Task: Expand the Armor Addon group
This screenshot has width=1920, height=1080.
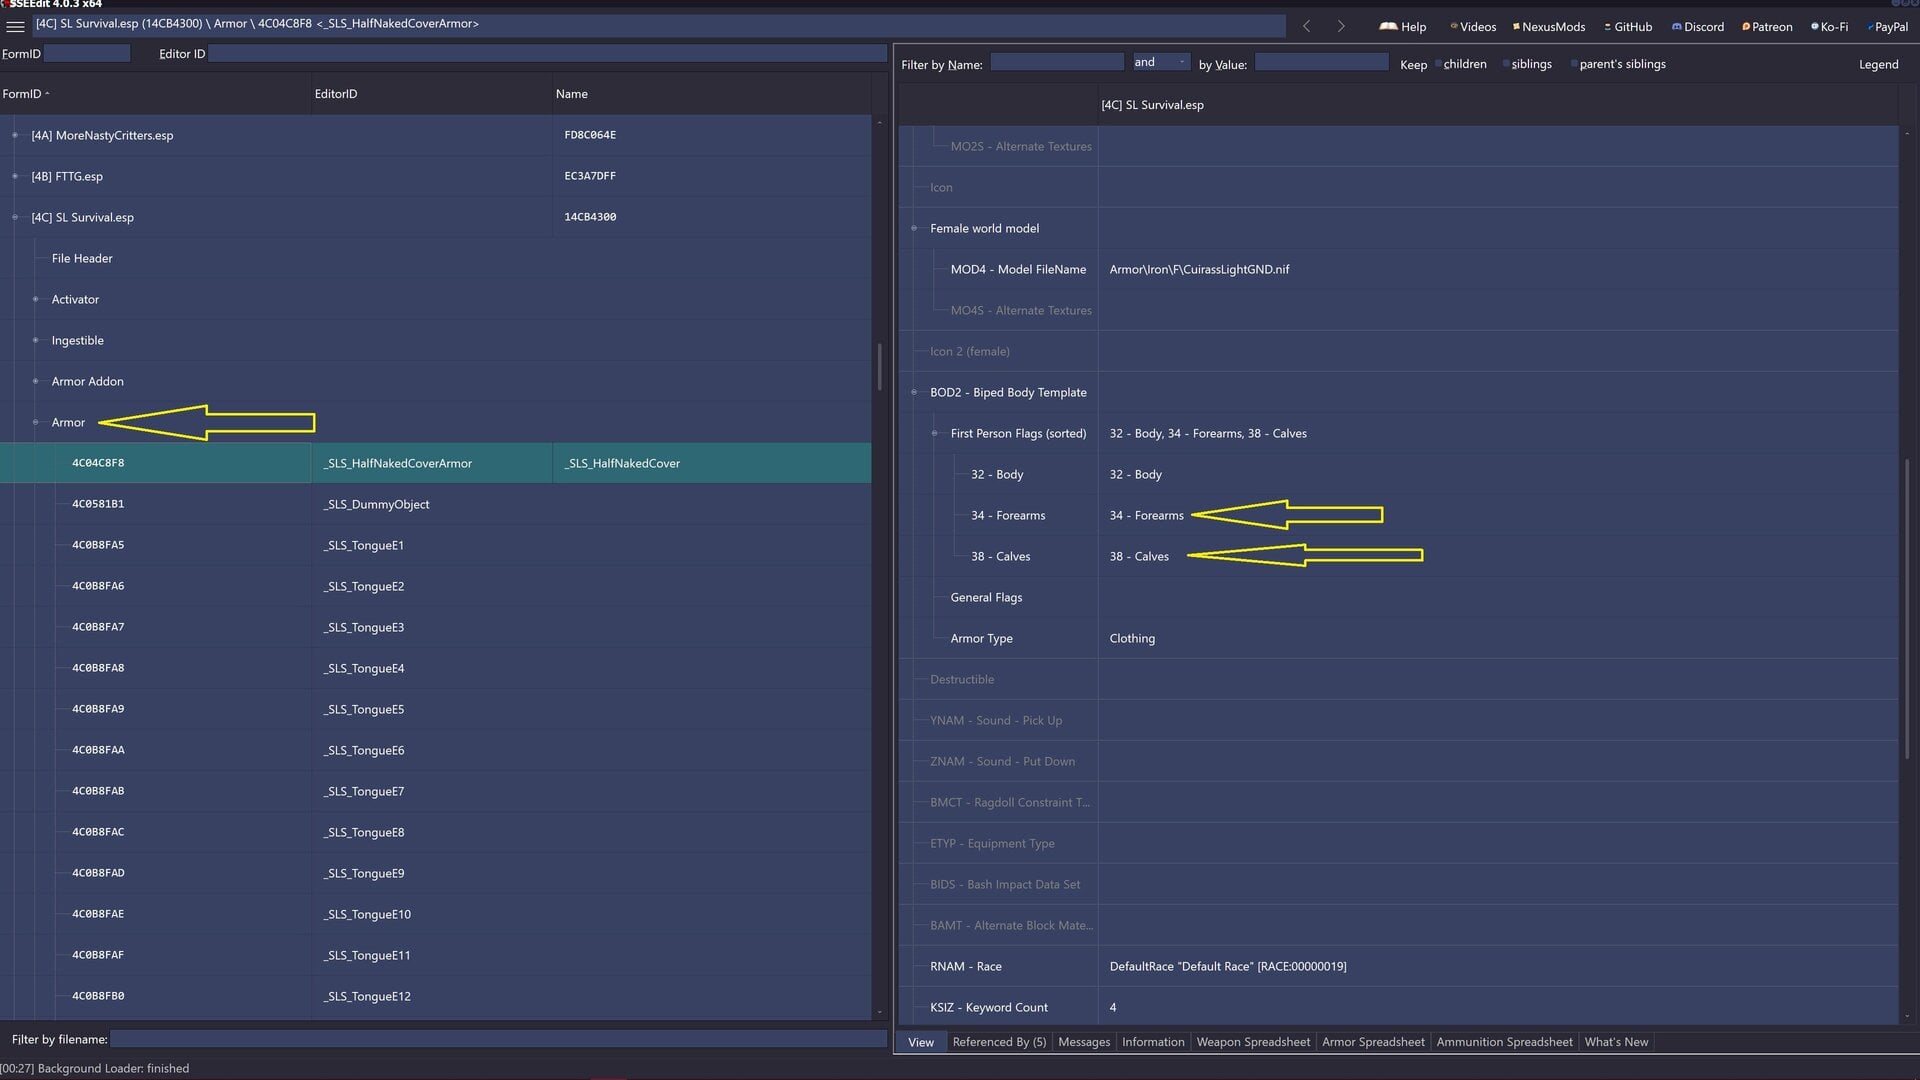Action: pyautogui.click(x=35, y=381)
